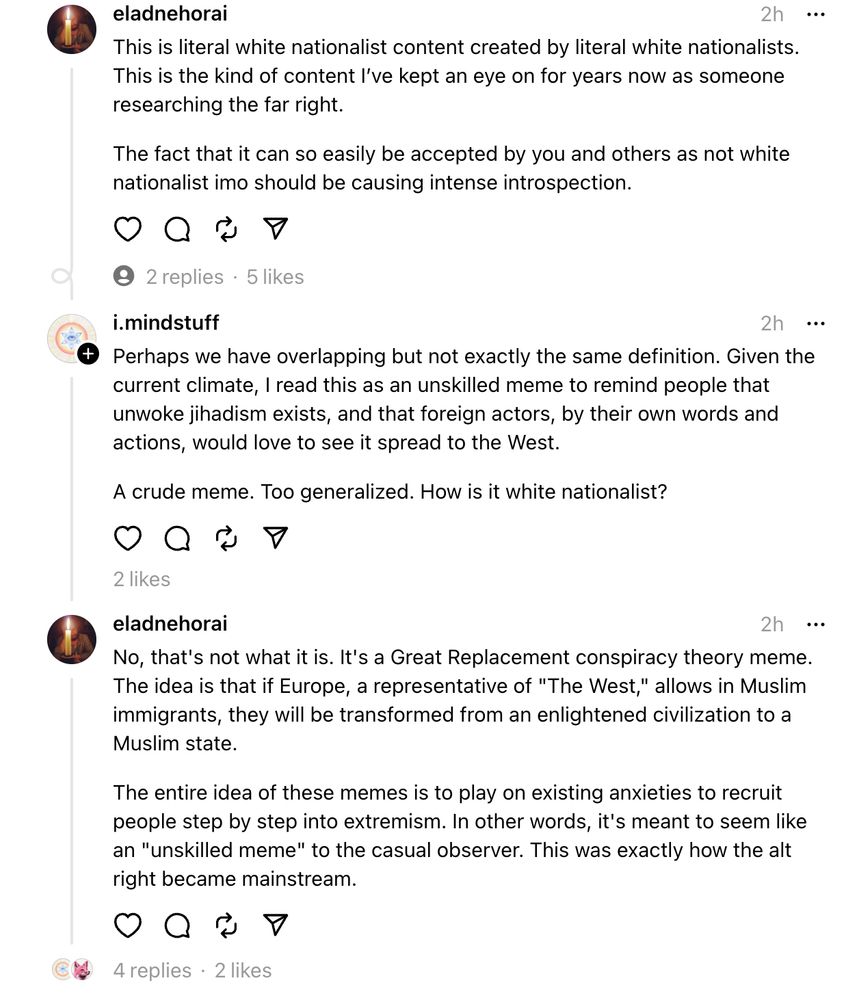
Task: Follow i.mindstuff via the plus badge
Action: (x=87, y=352)
